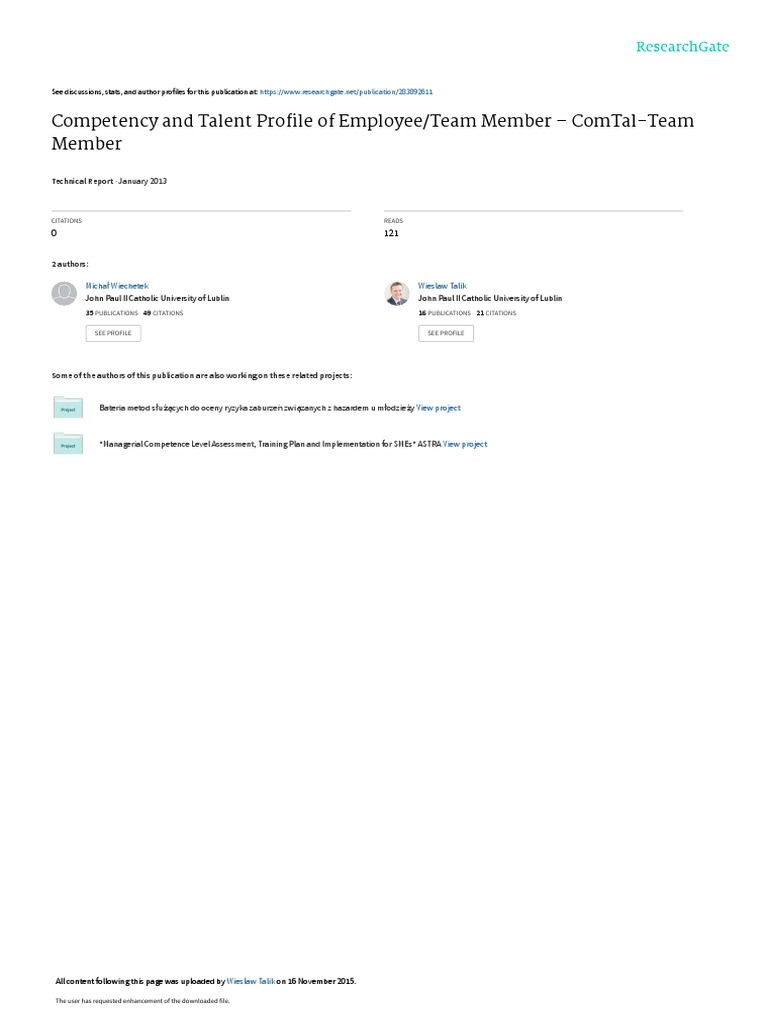Click the 49 citations count

click(x=163, y=313)
